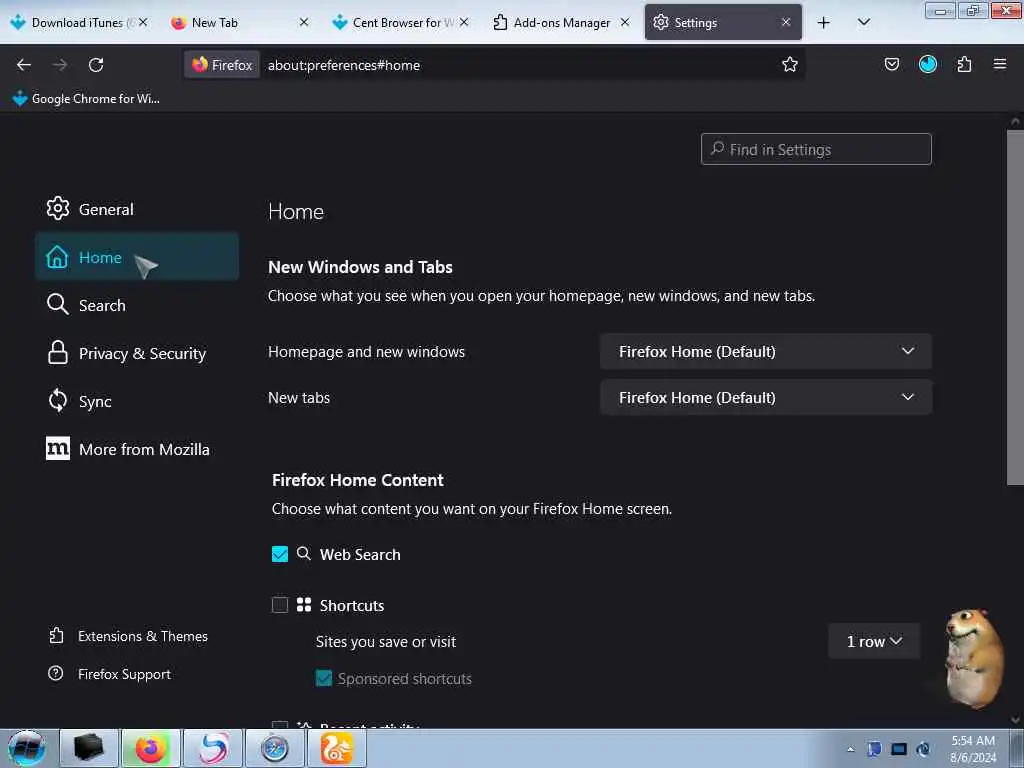The image size is (1024, 768).
Task: Show hidden system tray icons
Action: tap(850, 749)
